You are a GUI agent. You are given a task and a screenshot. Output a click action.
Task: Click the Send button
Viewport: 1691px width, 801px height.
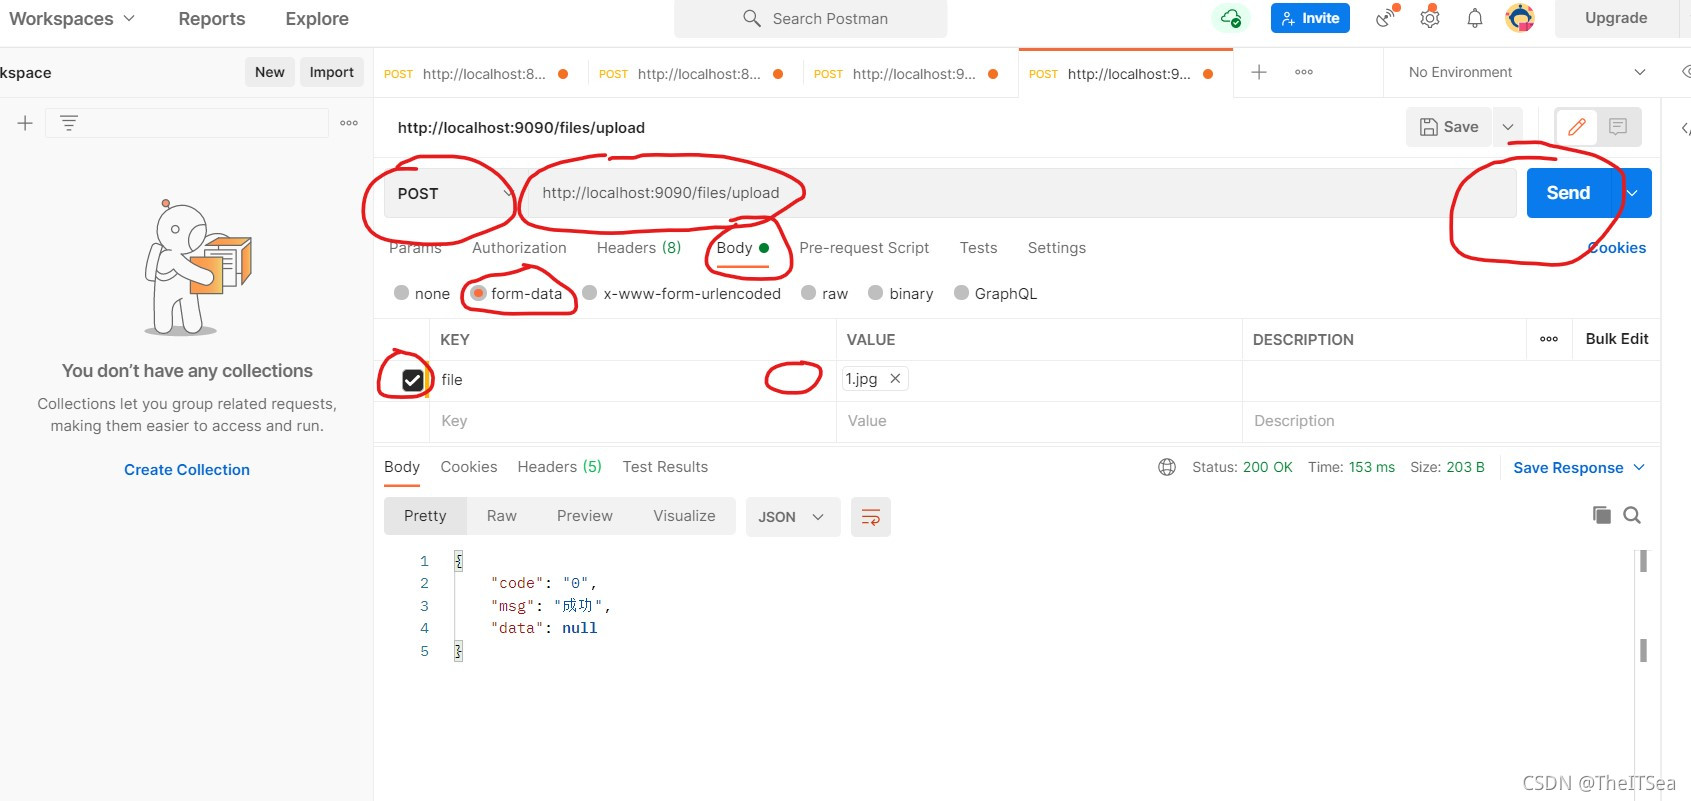[x=1568, y=193]
